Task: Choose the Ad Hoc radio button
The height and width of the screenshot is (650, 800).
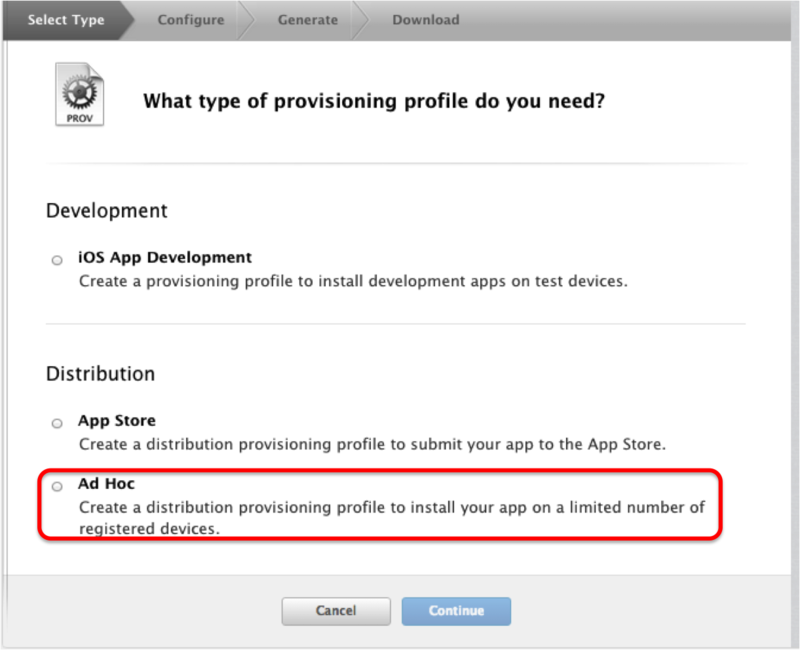Action: 57,487
